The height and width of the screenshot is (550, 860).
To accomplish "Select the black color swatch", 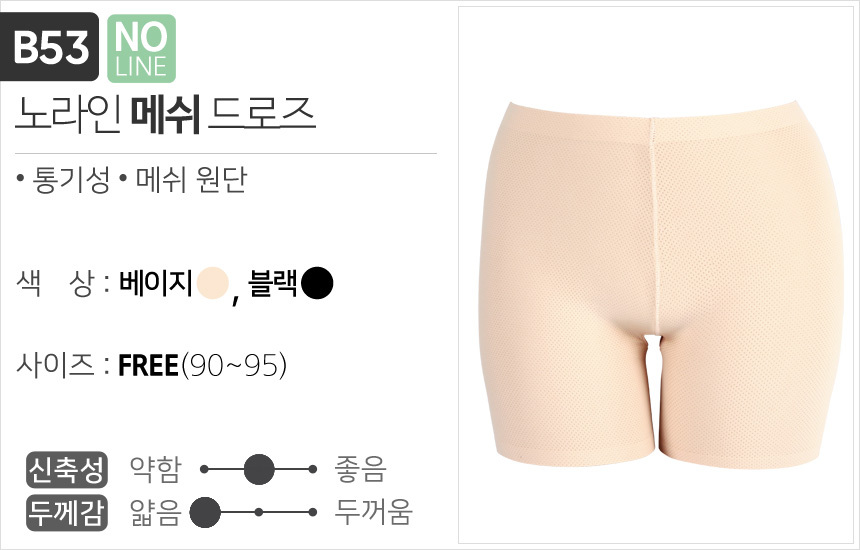I will (317, 283).
